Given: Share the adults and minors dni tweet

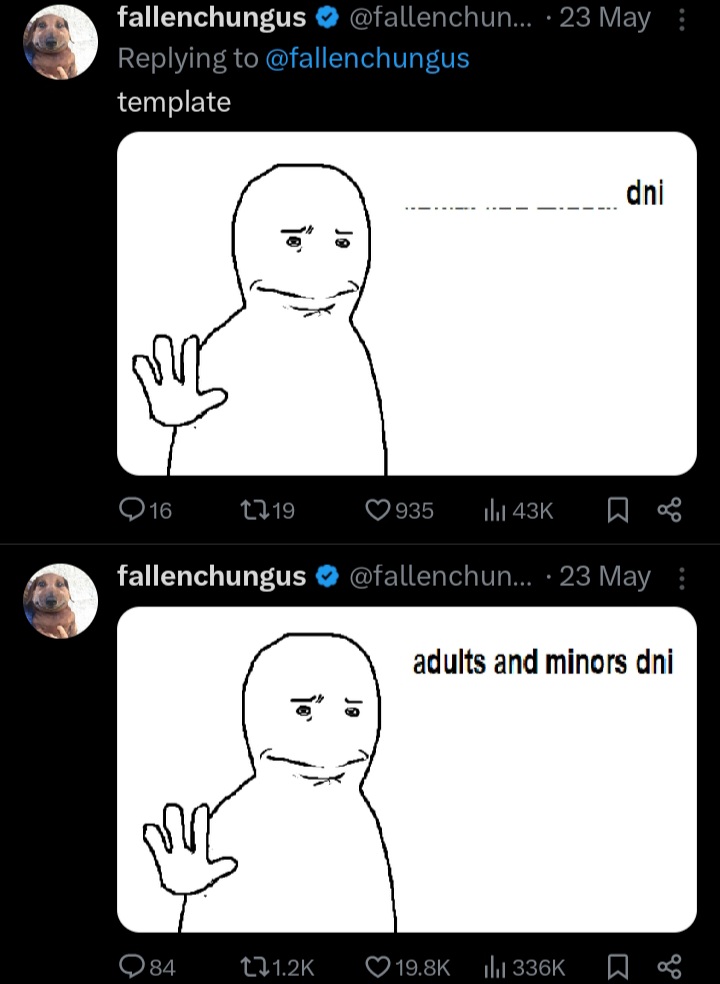Looking at the screenshot, I should 669,966.
